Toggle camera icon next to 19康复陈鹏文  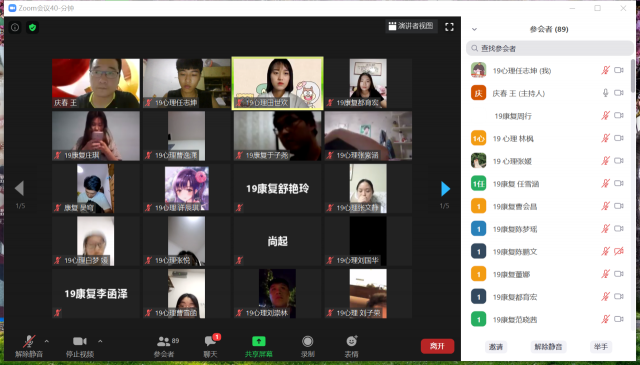click(619, 251)
